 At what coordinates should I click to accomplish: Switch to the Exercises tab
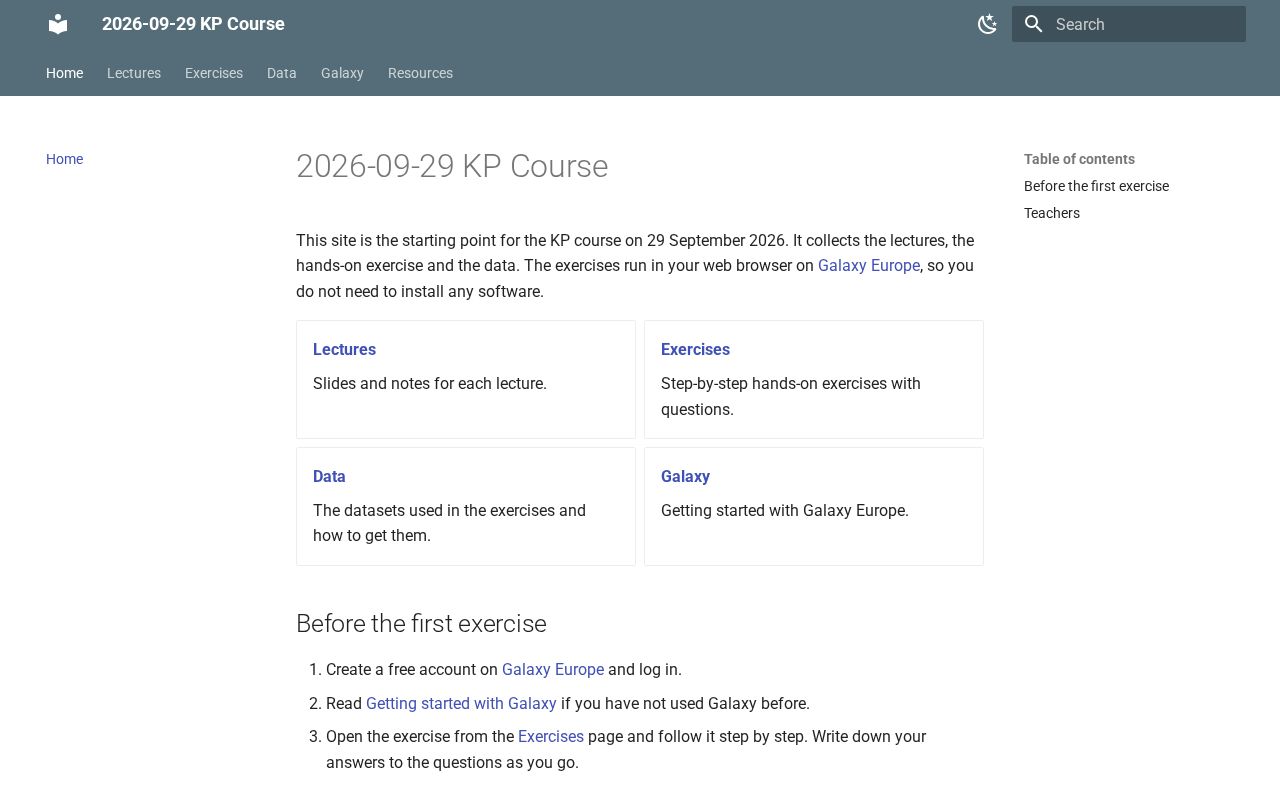[214, 73]
